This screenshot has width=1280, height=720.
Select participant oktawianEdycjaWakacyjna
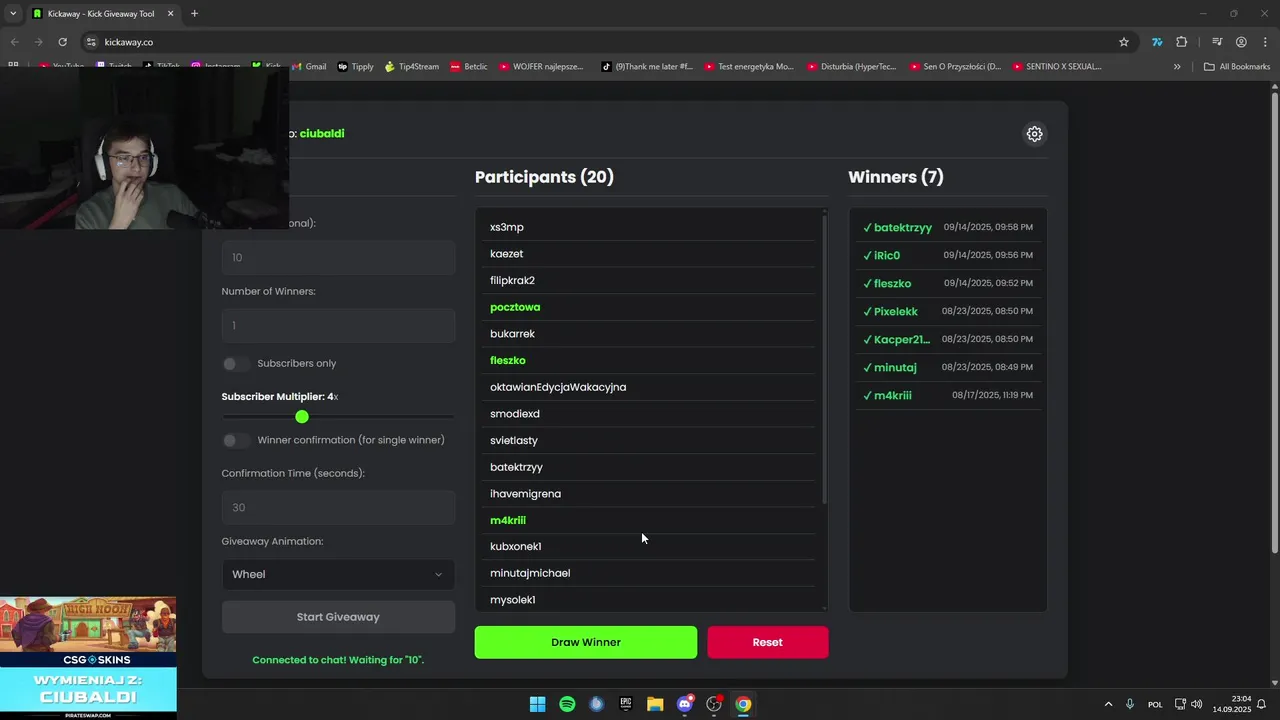(558, 387)
